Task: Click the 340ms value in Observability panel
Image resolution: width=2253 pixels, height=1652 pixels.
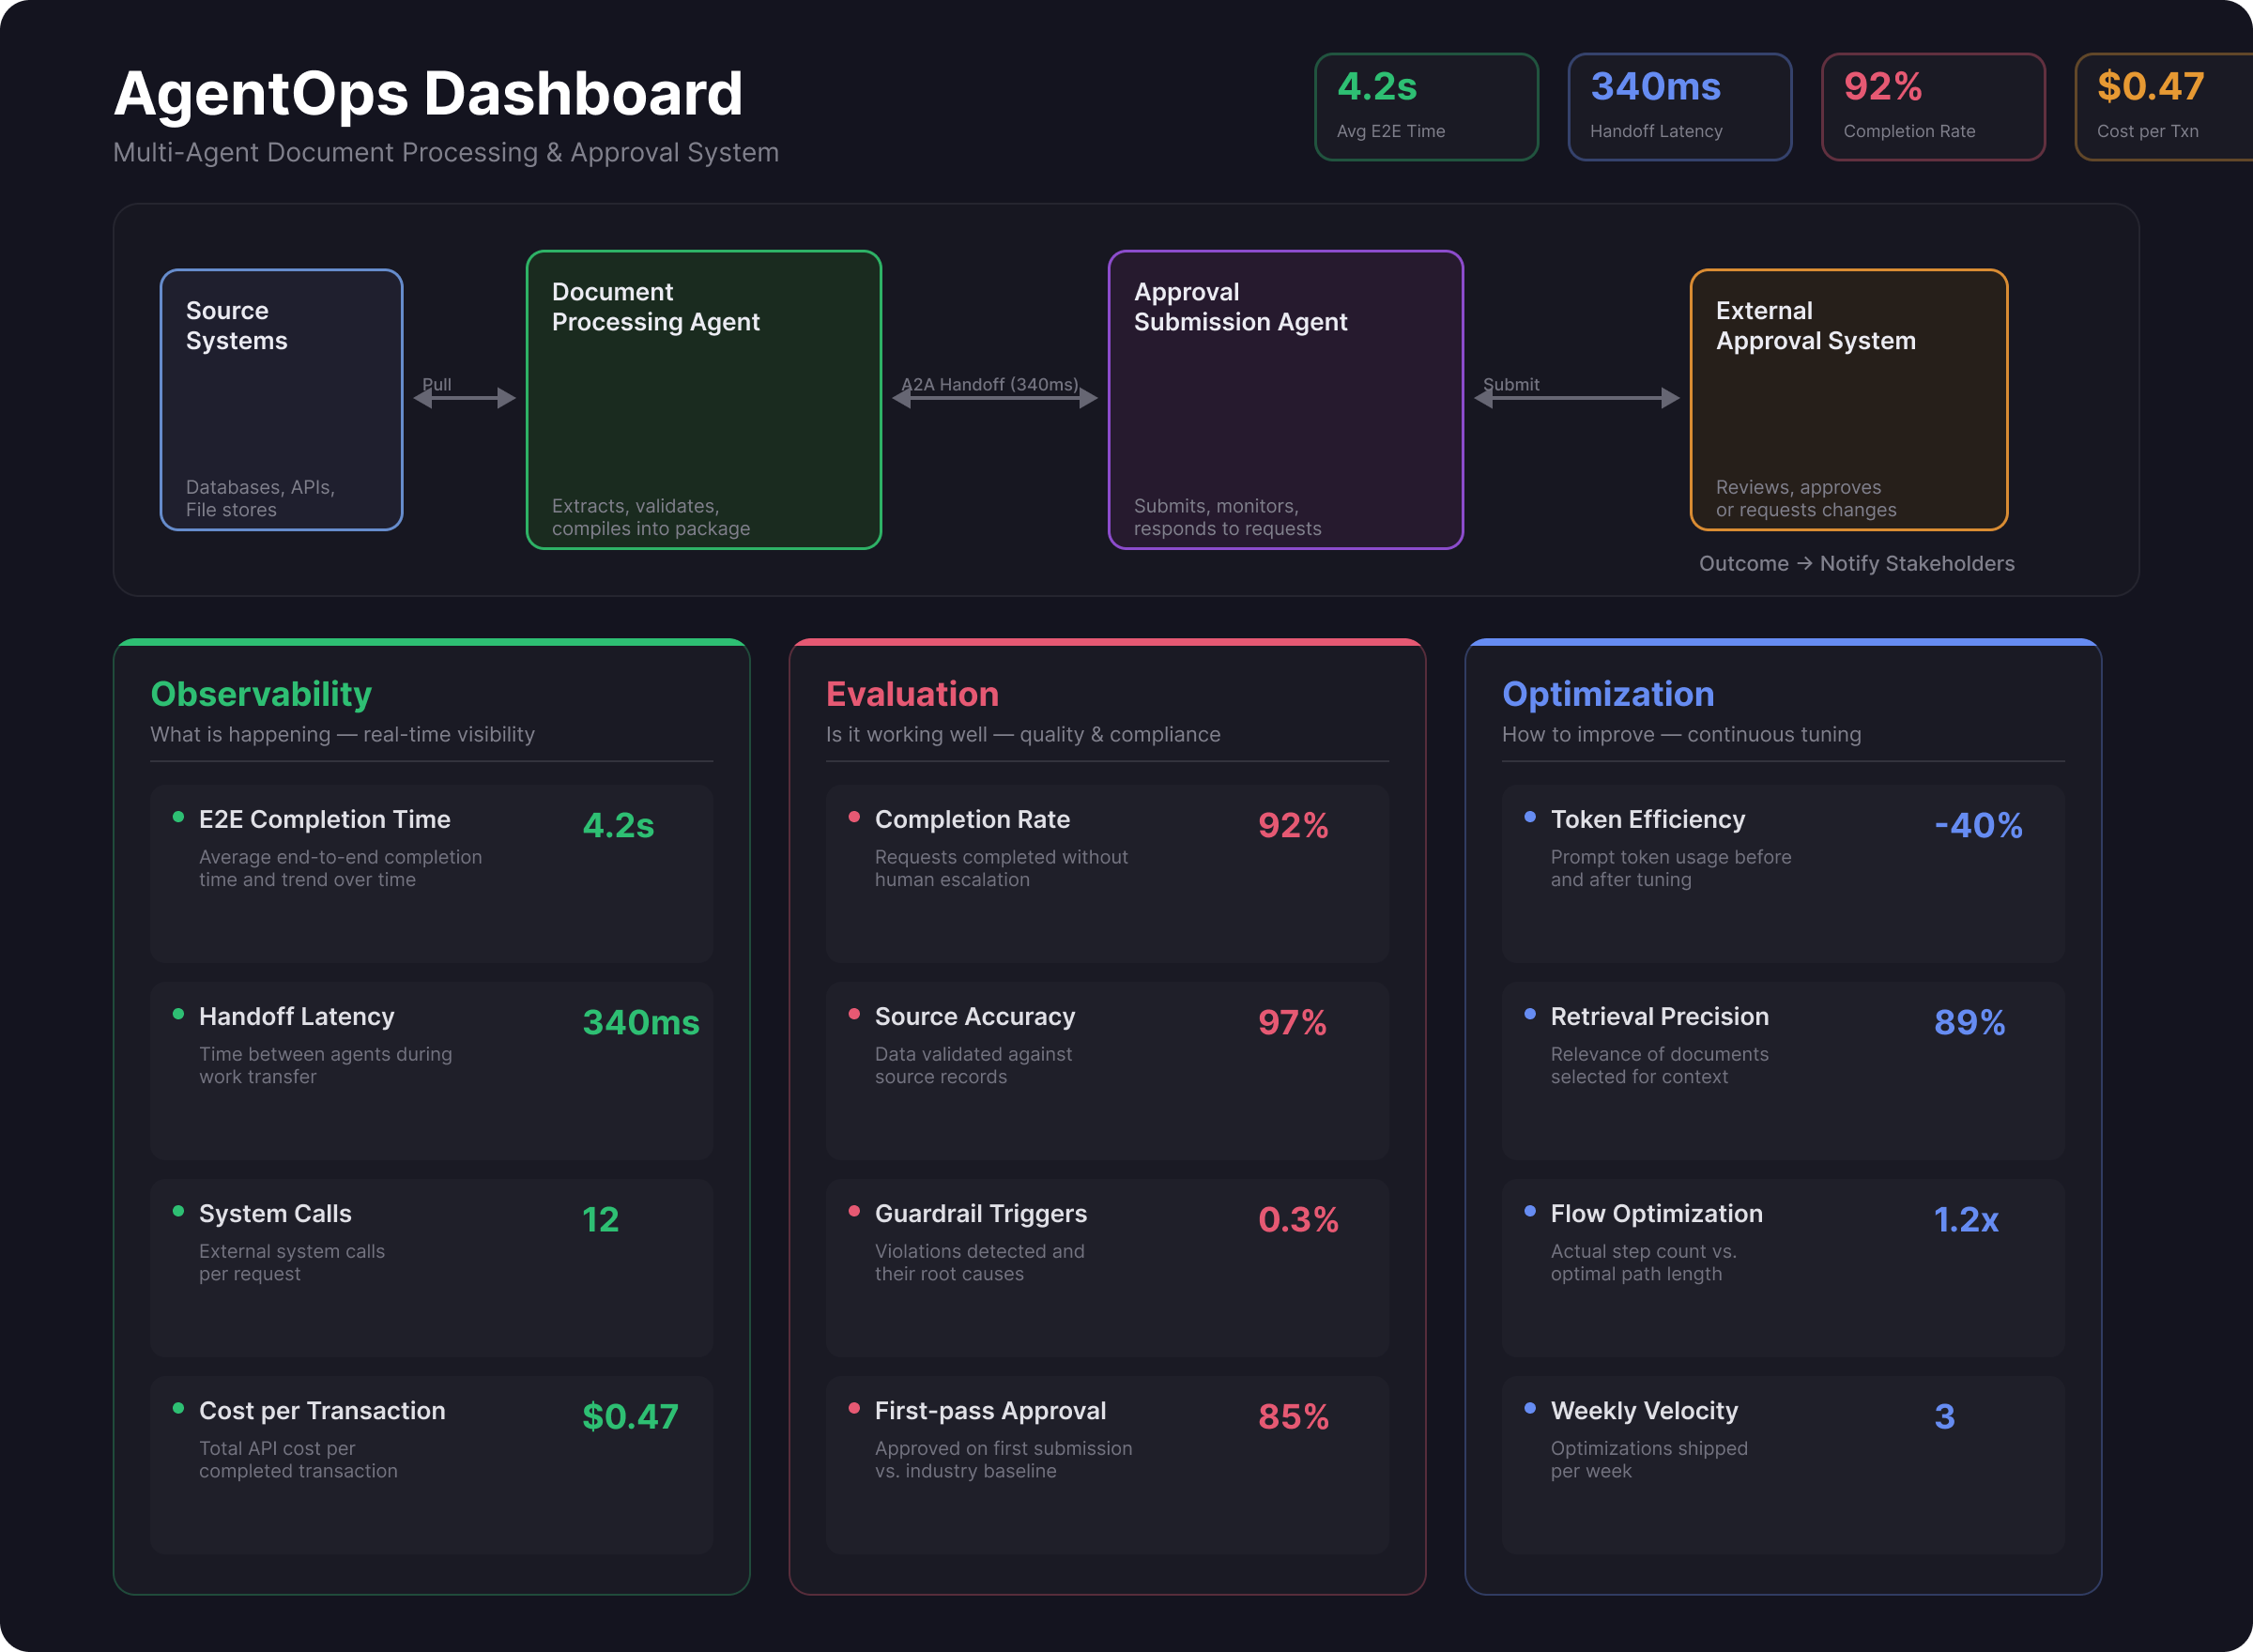Action: 641,1022
